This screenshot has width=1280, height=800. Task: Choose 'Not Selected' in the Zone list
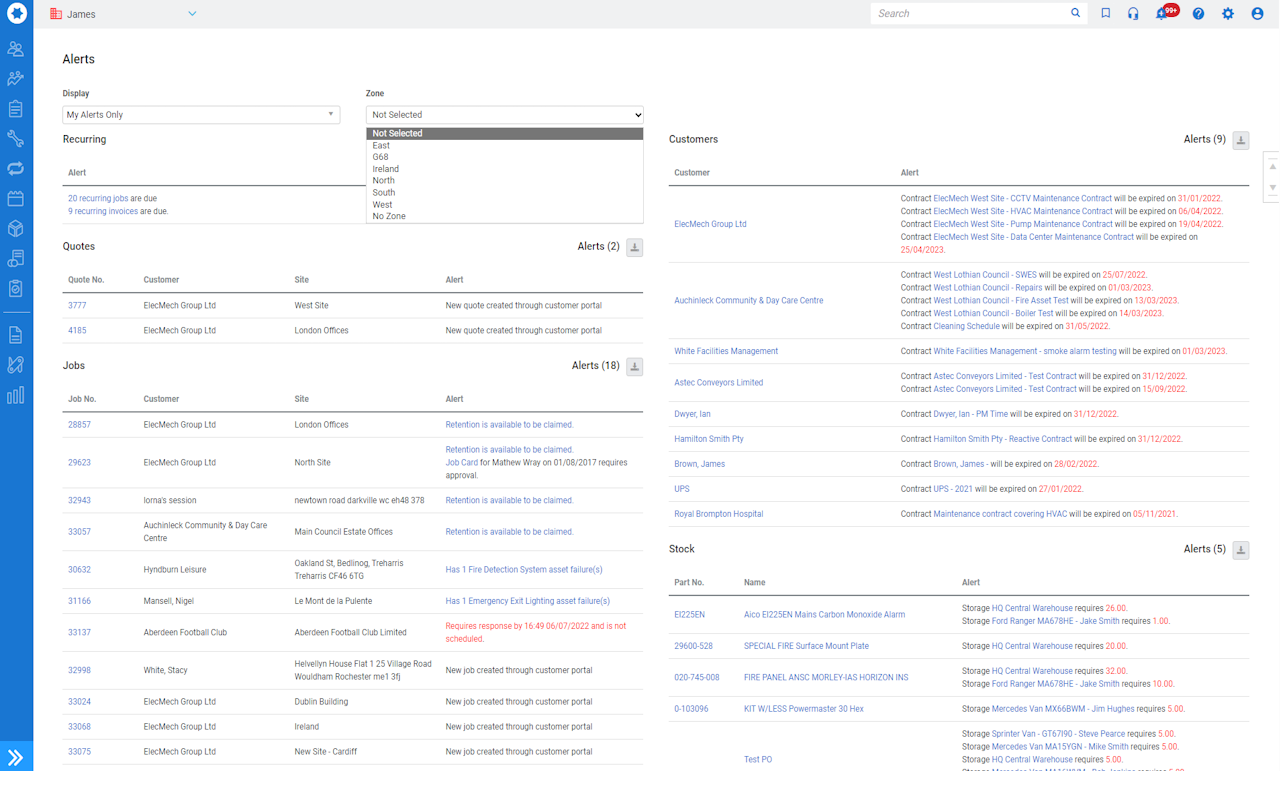505,133
